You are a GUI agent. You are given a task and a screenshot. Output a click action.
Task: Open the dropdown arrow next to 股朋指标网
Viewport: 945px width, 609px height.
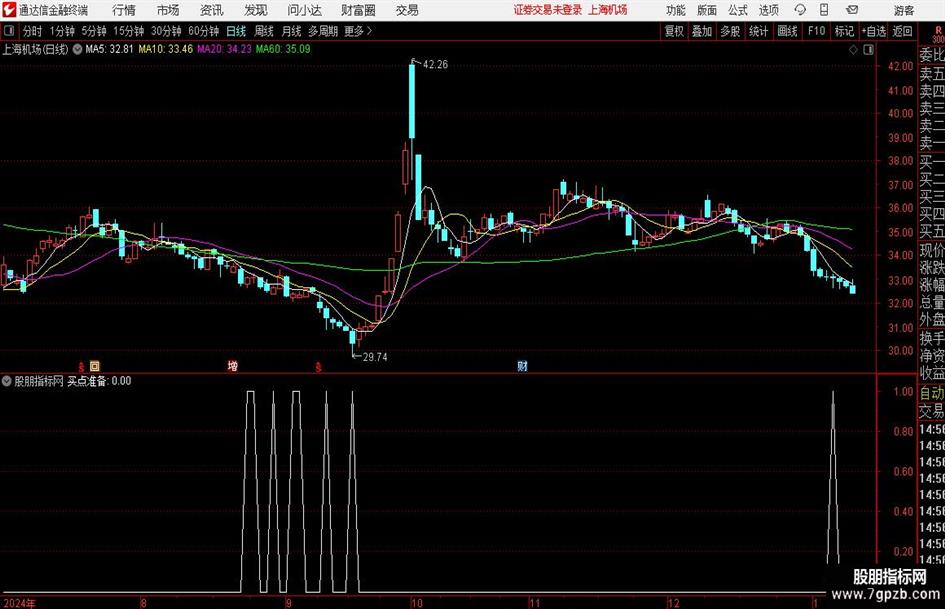(x=7, y=381)
